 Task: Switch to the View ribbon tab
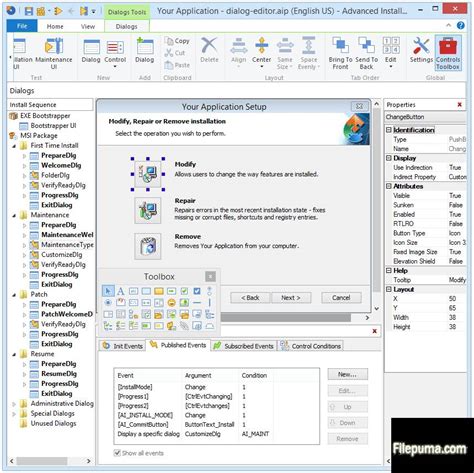88,26
